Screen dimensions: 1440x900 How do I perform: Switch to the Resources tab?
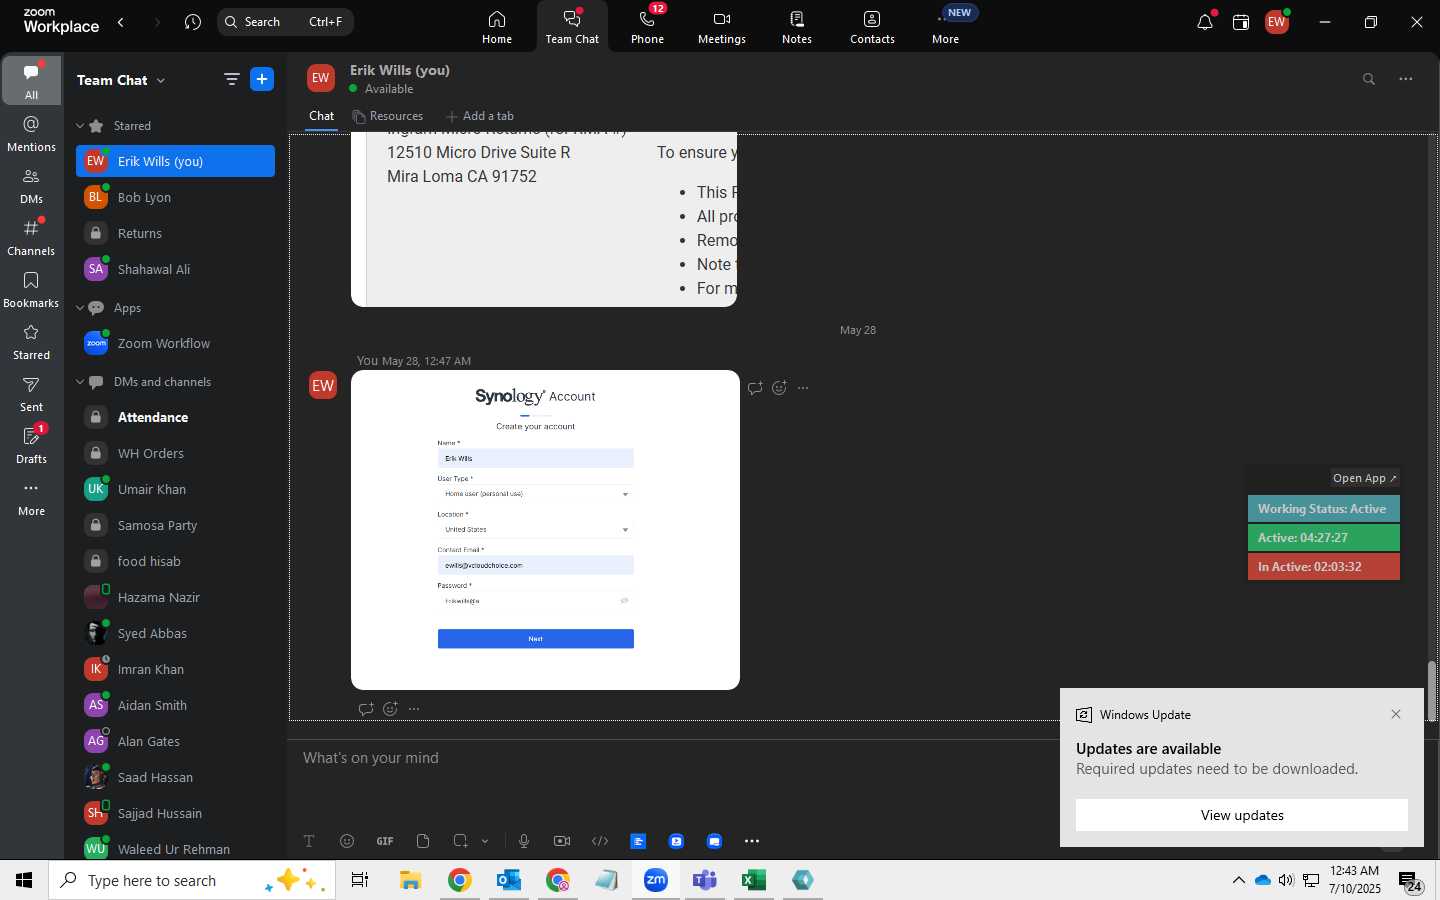tap(387, 116)
